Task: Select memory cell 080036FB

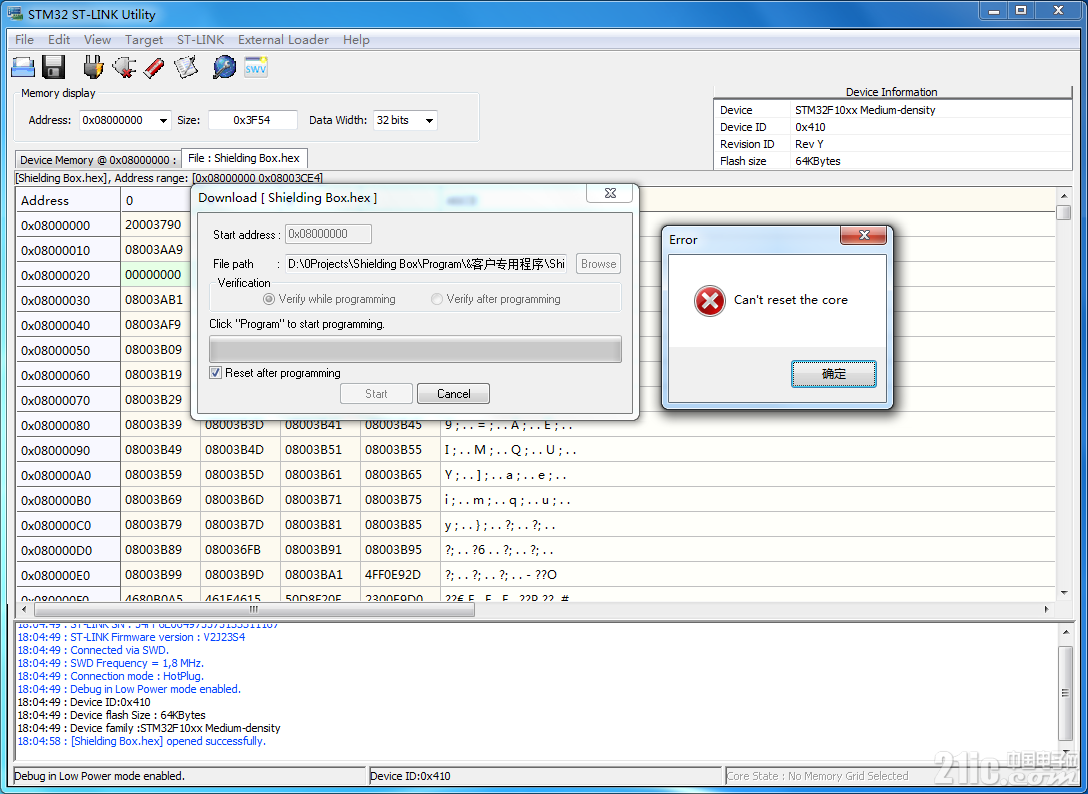Action: click(240, 550)
